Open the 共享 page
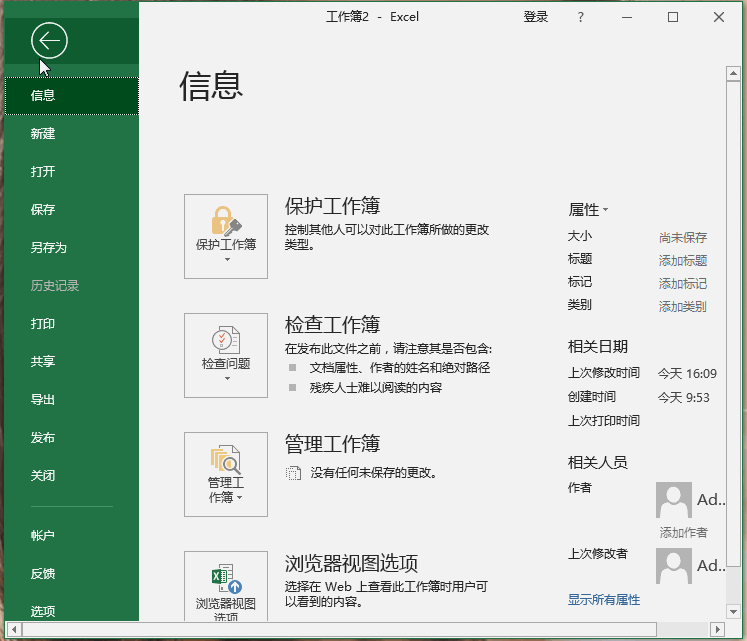Screen dimensions: 747x641 coord(71,362)
